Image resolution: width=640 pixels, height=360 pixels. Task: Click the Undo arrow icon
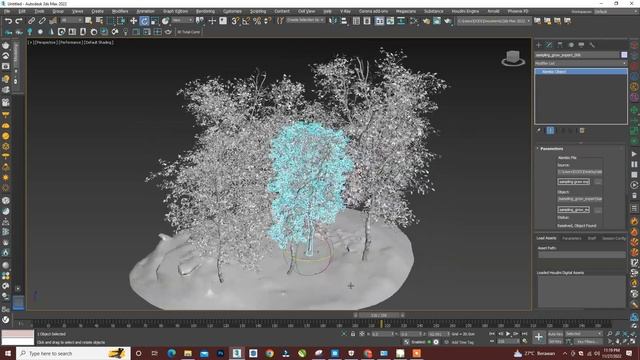point(9,20)
